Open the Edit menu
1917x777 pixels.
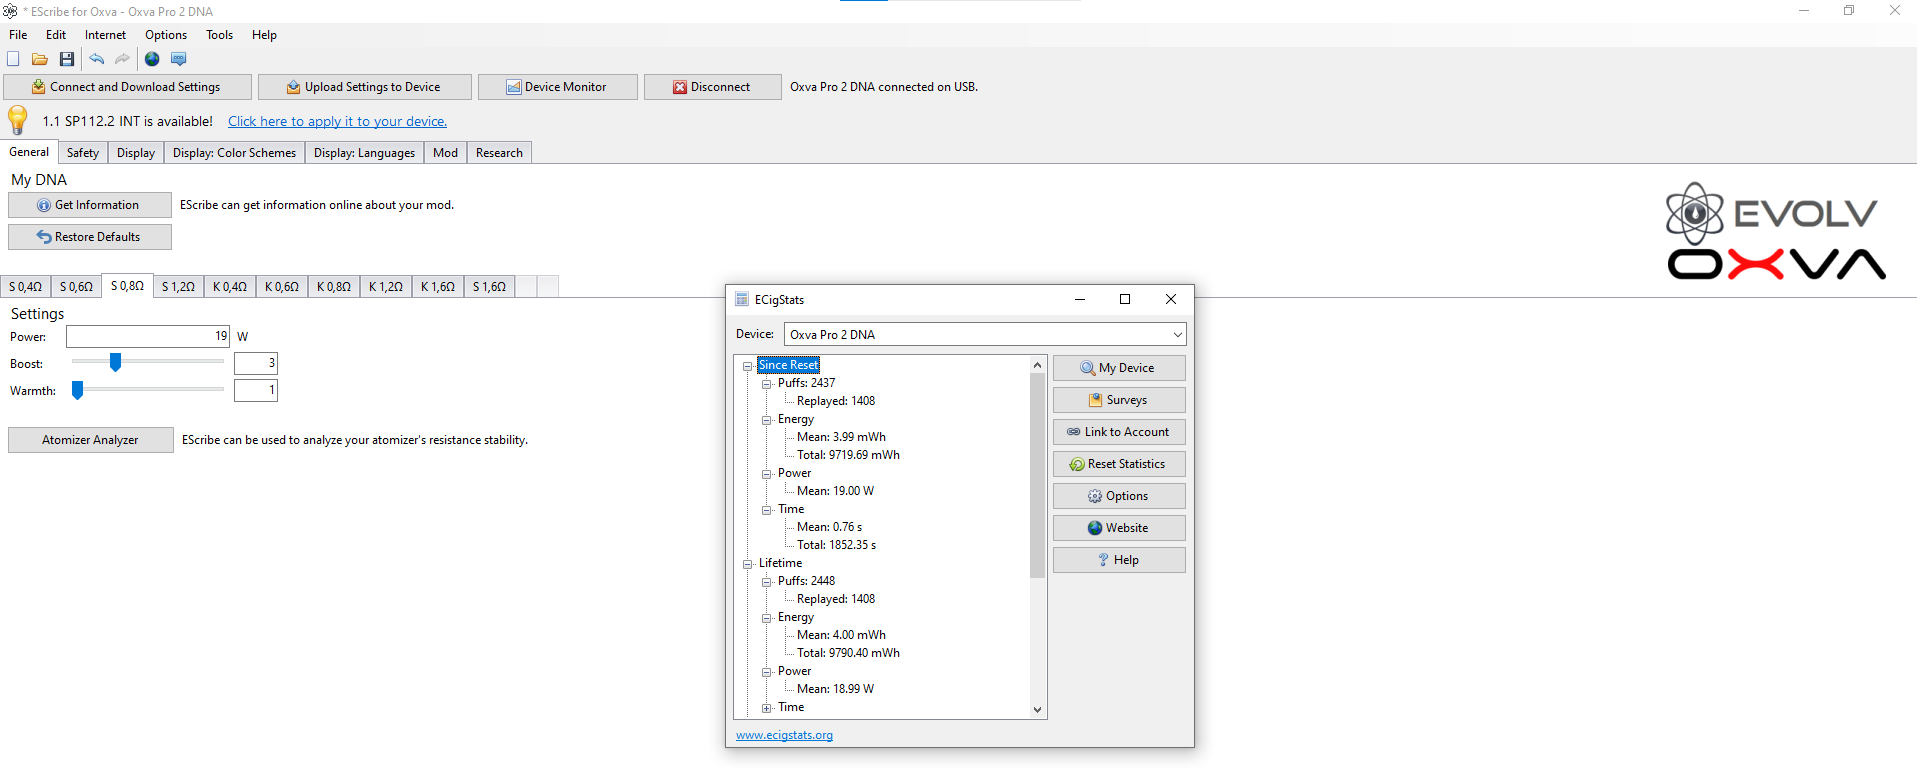point(56,35)
